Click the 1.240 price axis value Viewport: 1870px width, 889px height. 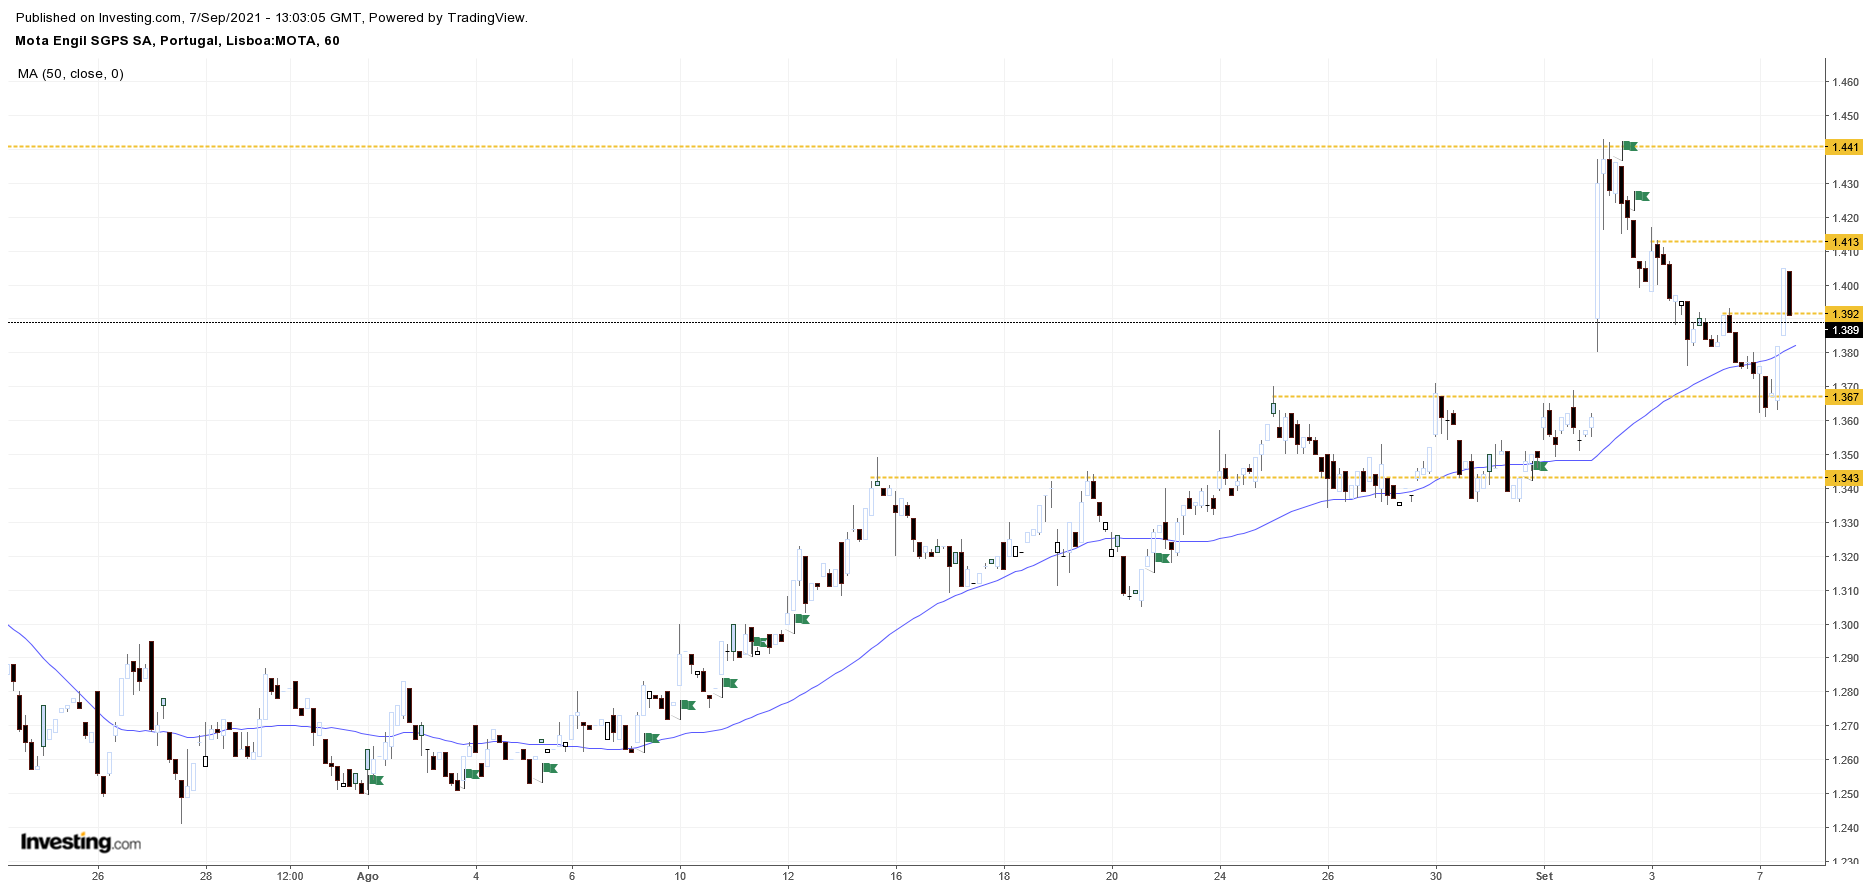coord(1845,829)
